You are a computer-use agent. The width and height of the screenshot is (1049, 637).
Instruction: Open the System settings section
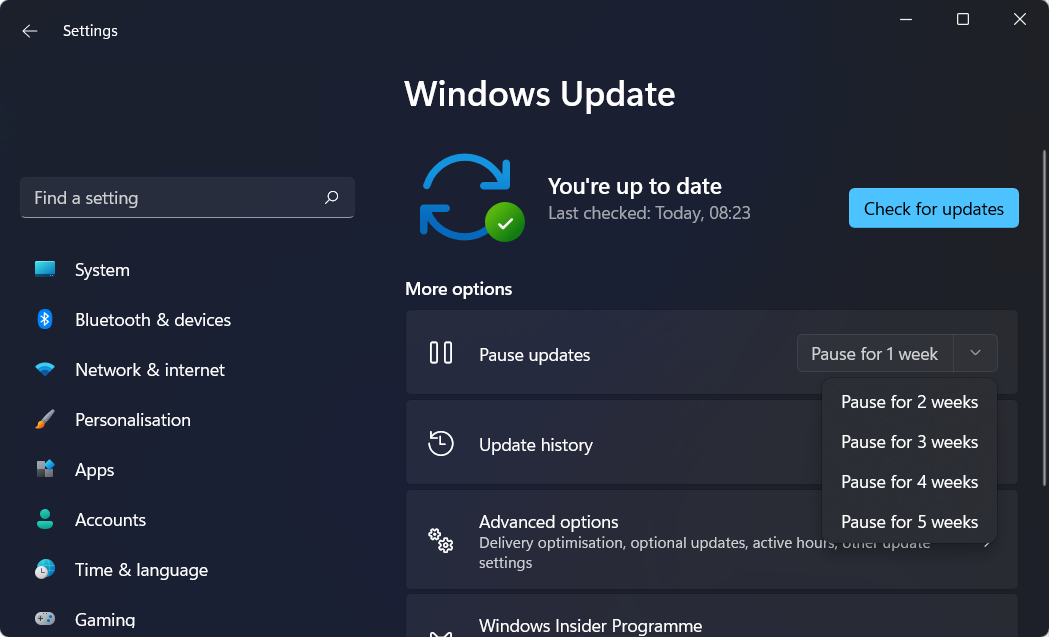(45, 269)
